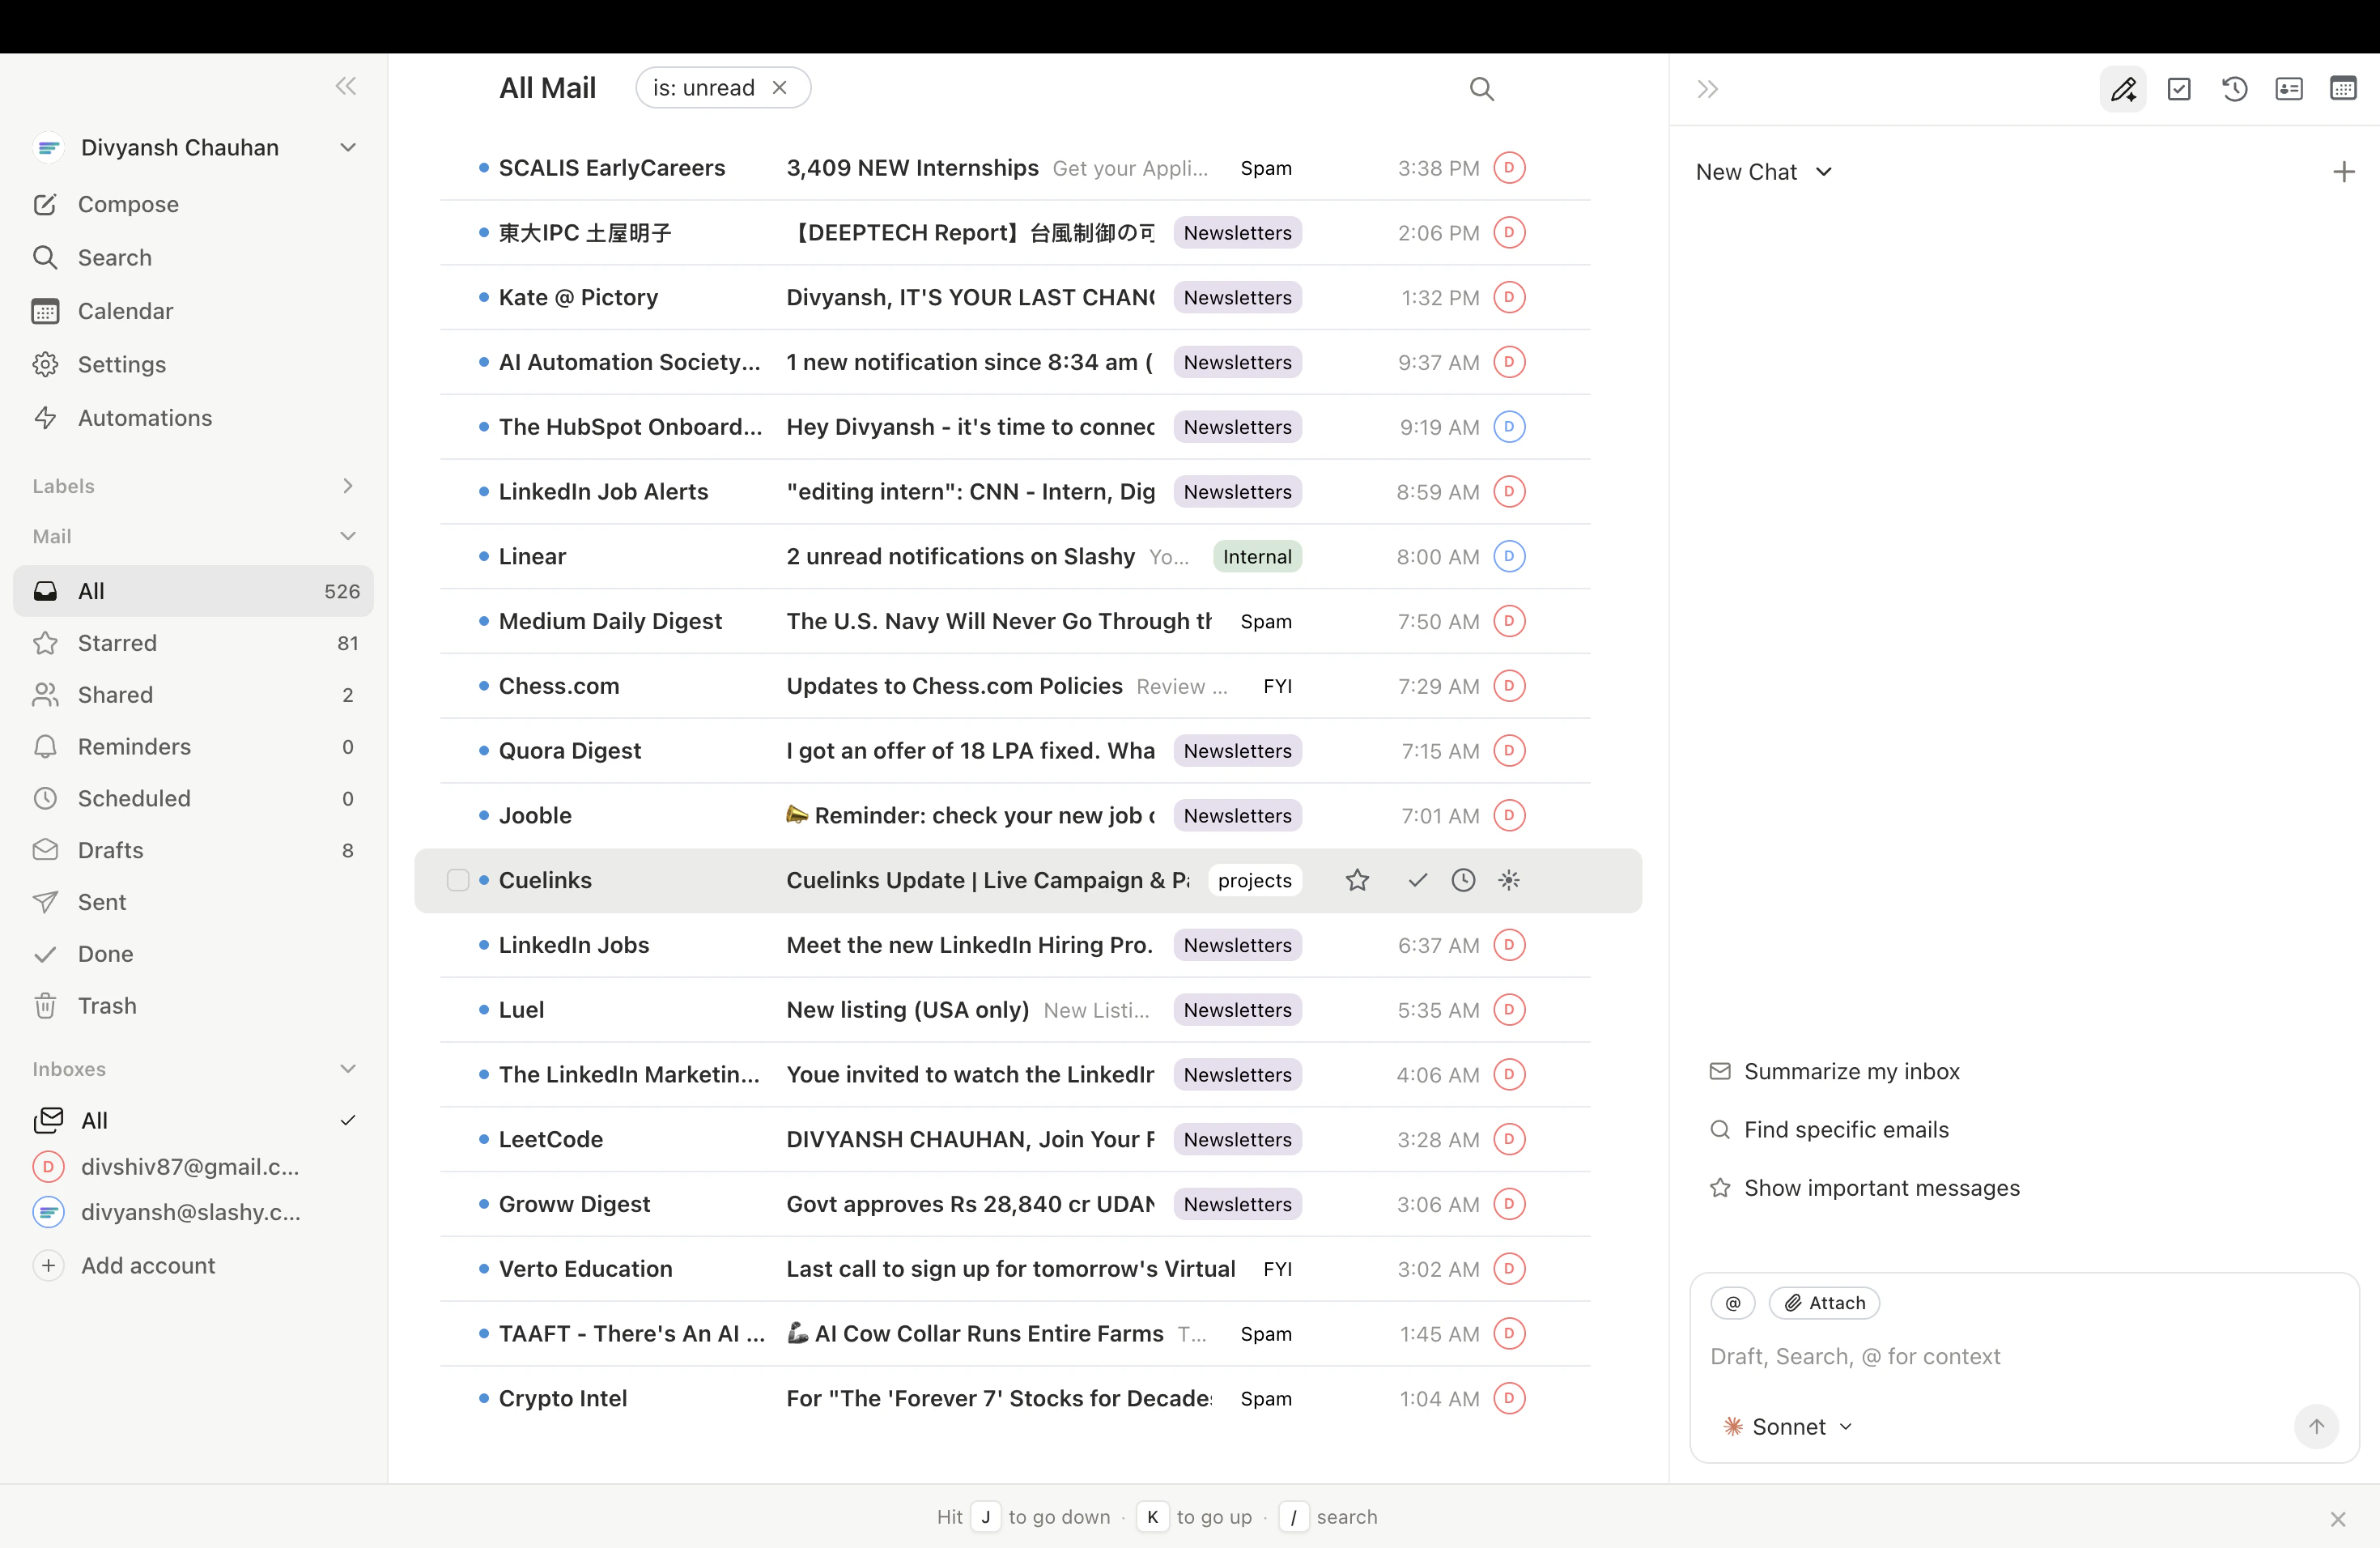Screen dimensions: 2380x1548
Task: Mark Cuelinks email as done
Action: [1417, 880]
